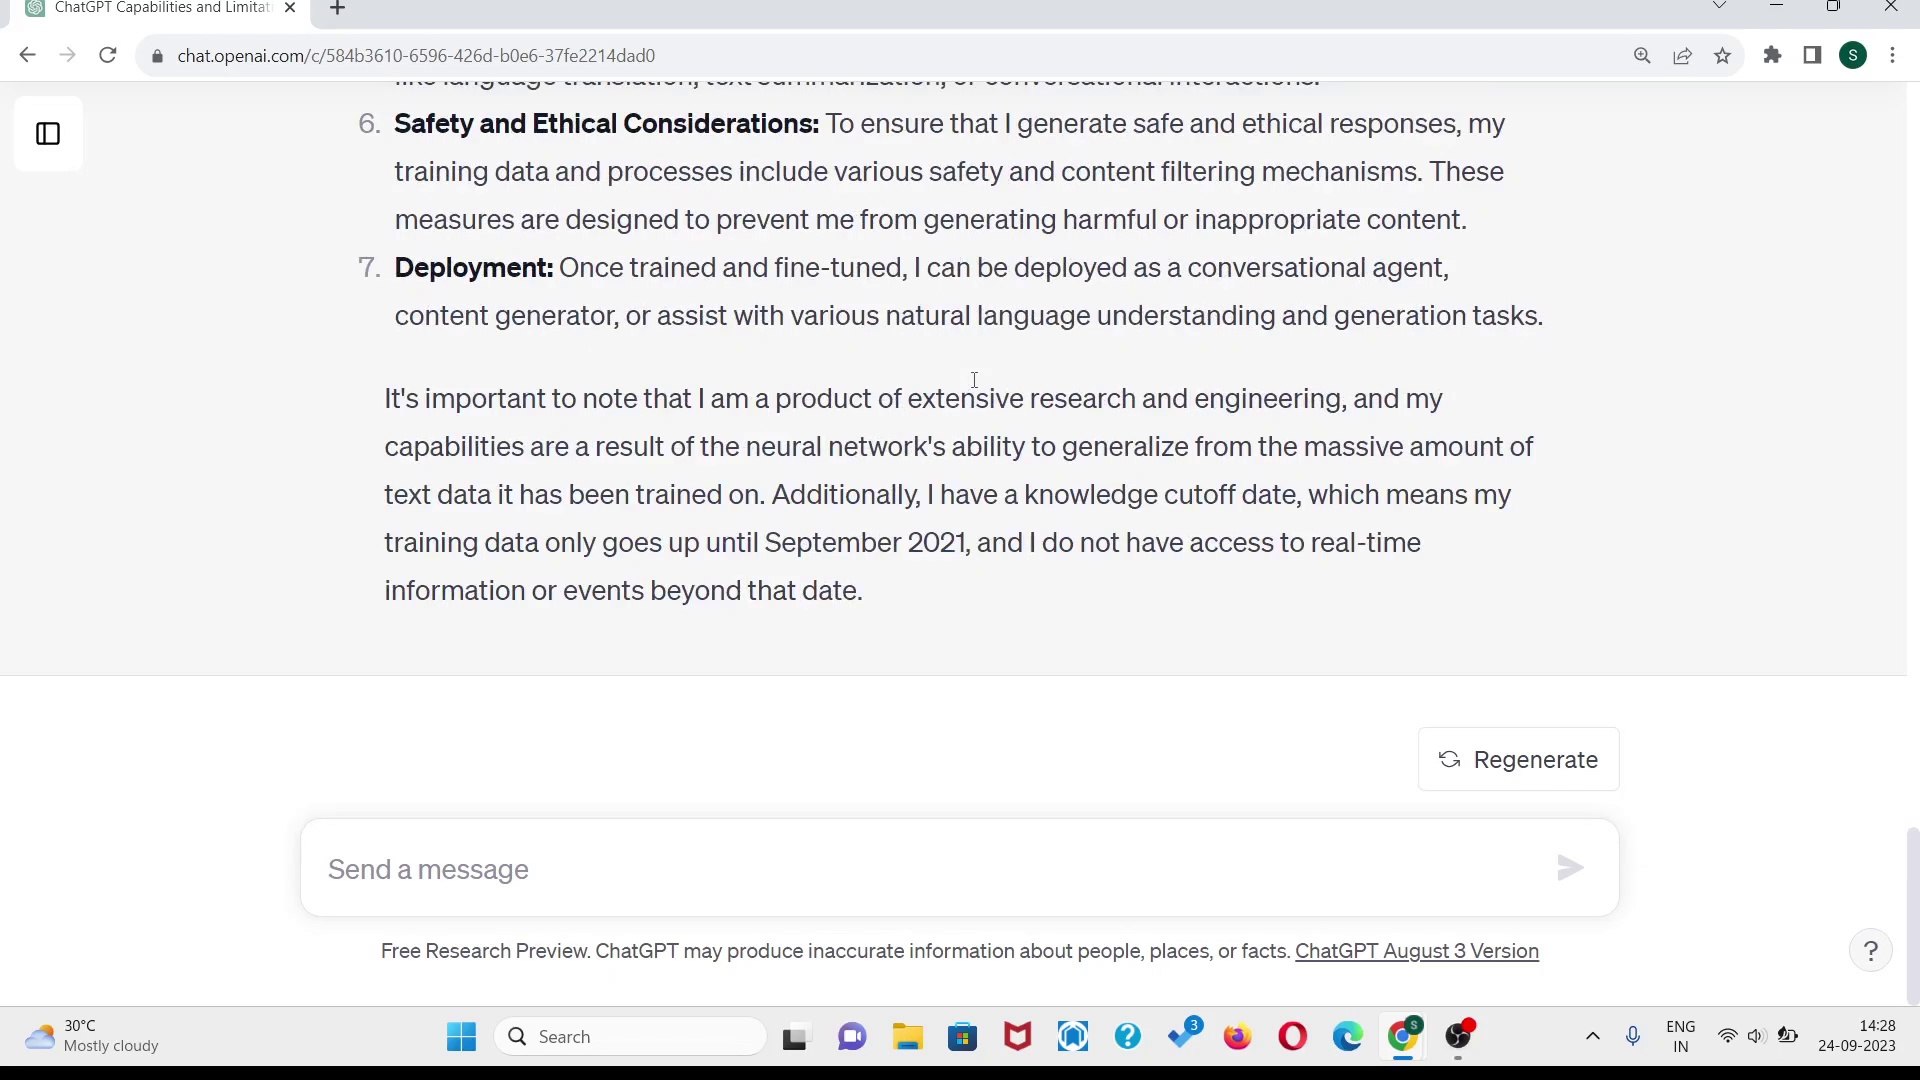Screen dimensions: 1920x1080
Task: Bookmark this page with the star icon
Action: [1722, 56]
